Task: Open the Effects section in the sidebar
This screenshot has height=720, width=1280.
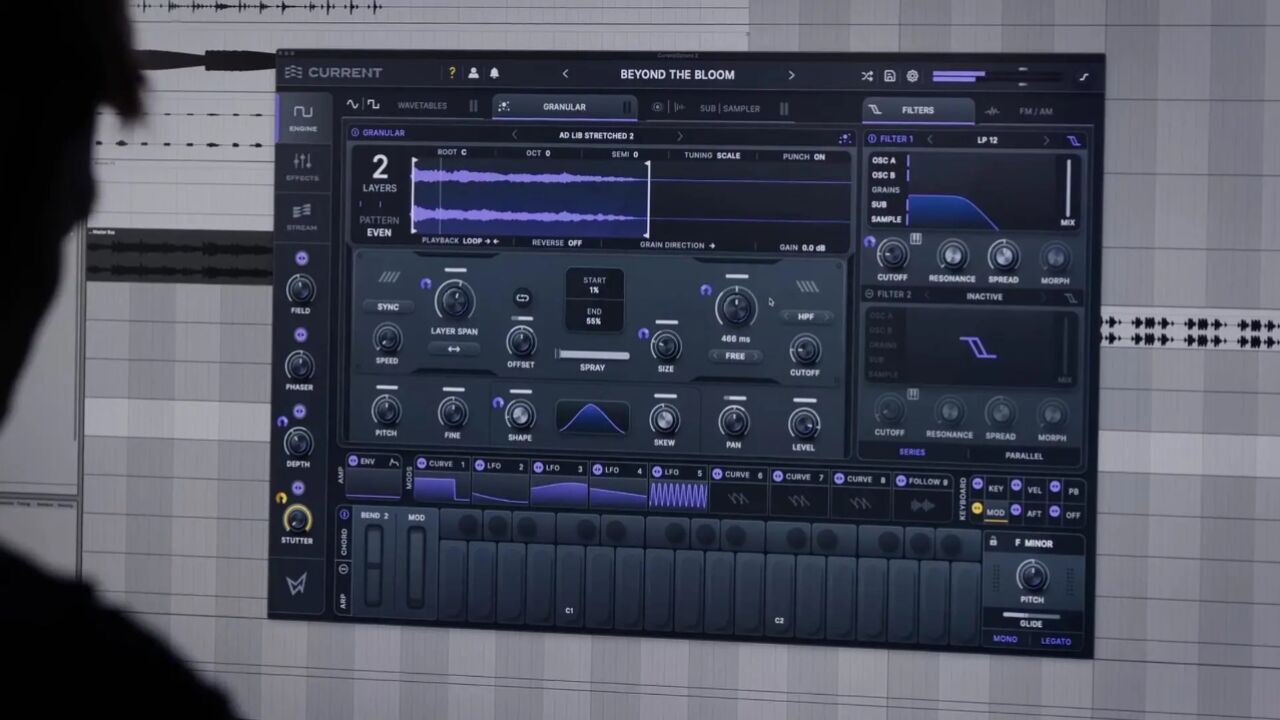Action: [x=302, y=166]
